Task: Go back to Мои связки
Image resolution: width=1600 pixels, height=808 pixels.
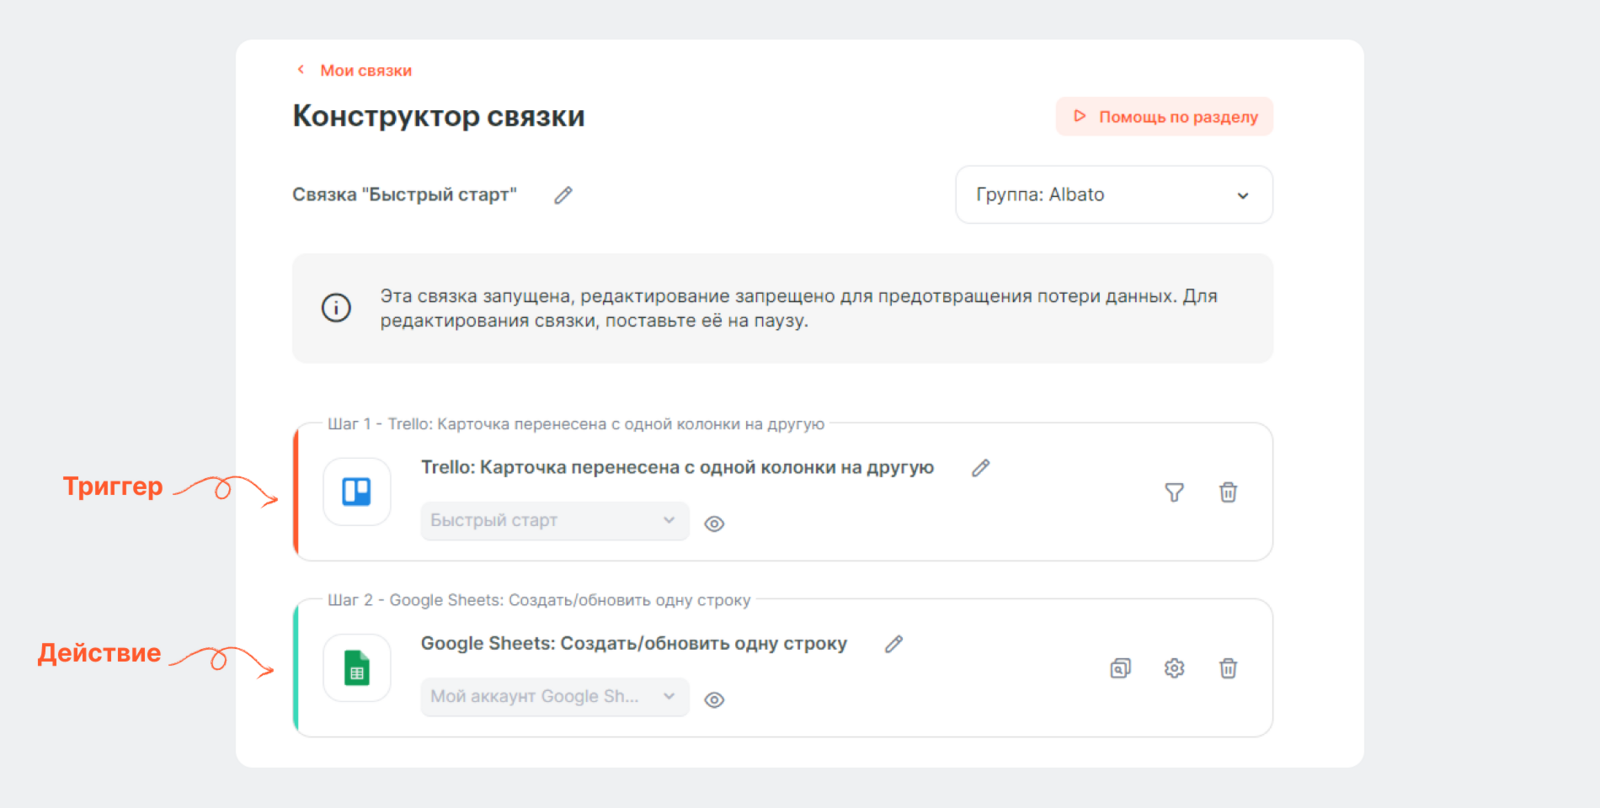Action: click(x=364, y=71)
